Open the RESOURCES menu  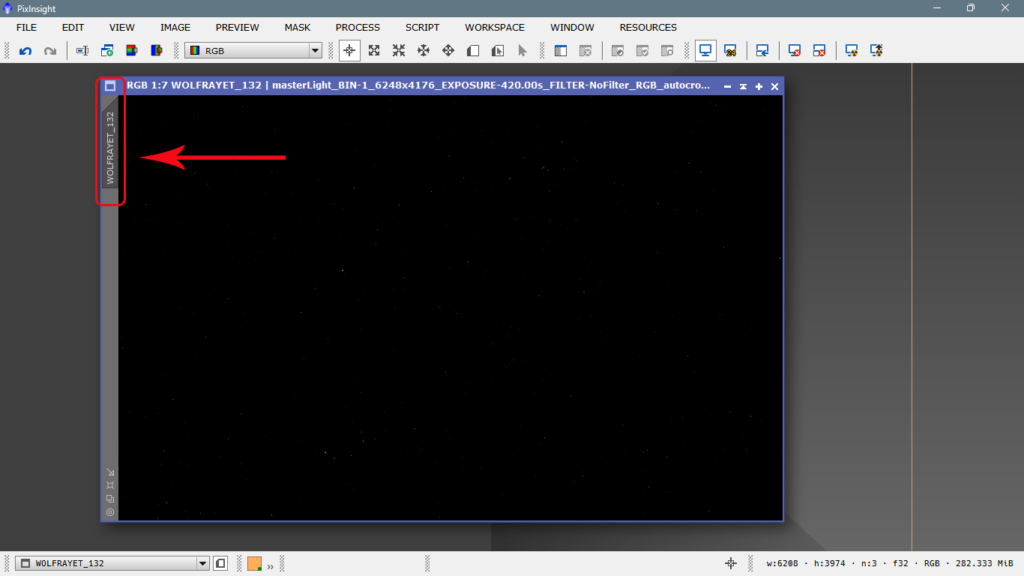click(648, 27)
